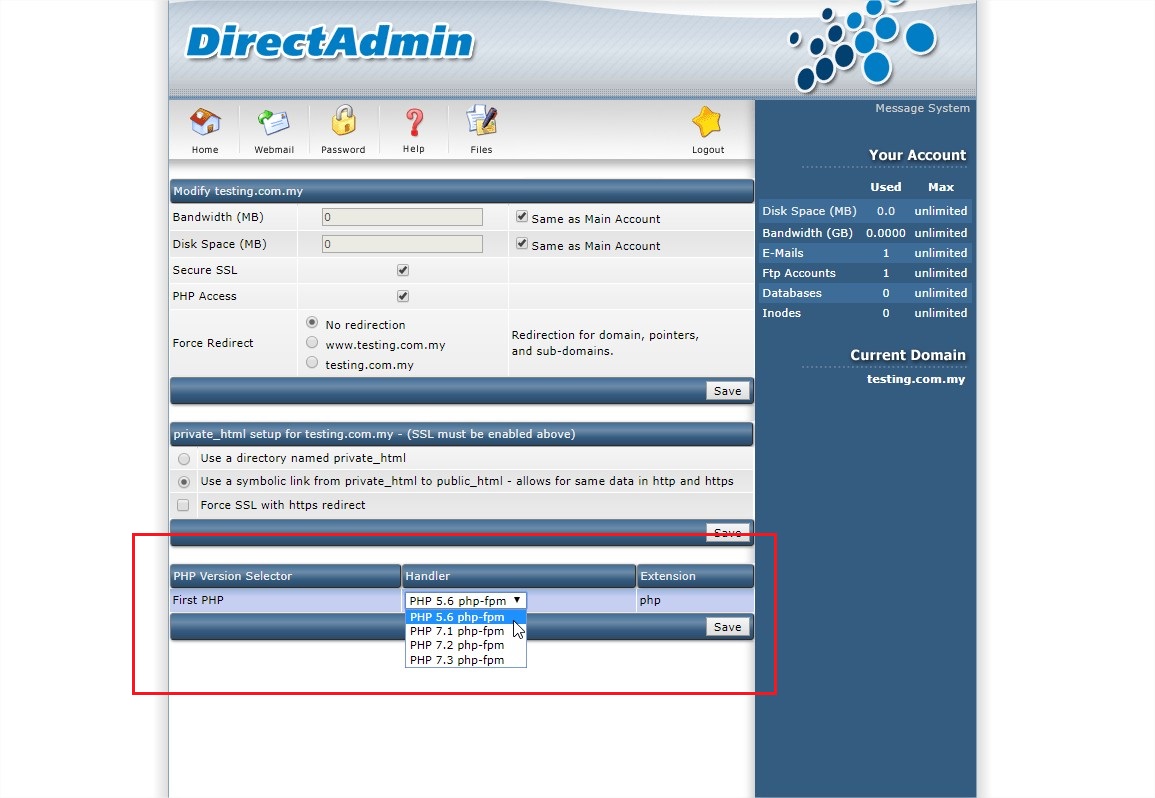Click the testing.com.my current domain link
This screenshot has width=1155, height=798.
click(x=916, y=379)
